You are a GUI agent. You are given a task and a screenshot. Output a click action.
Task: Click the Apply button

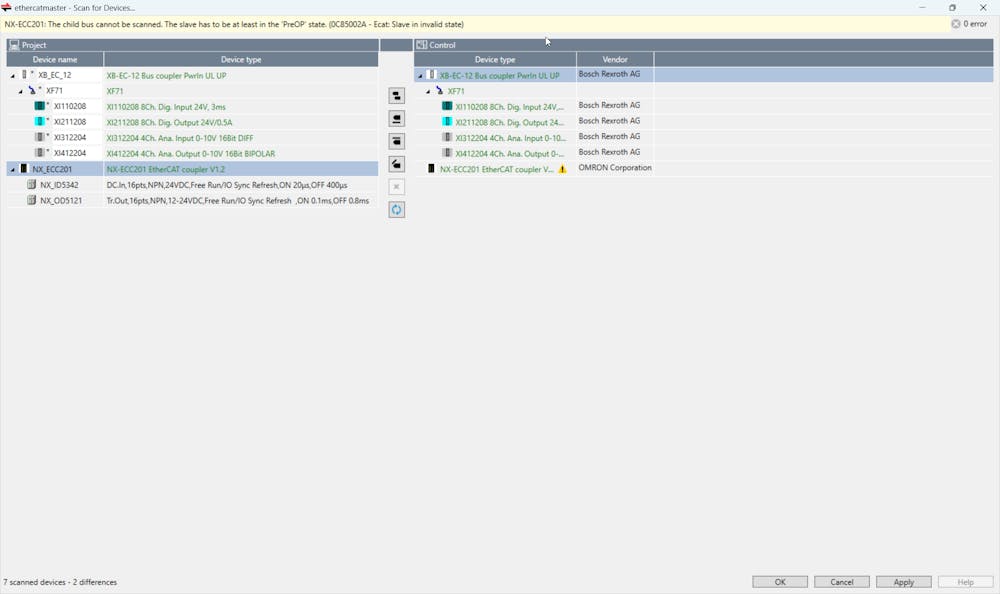coord(903,582)
